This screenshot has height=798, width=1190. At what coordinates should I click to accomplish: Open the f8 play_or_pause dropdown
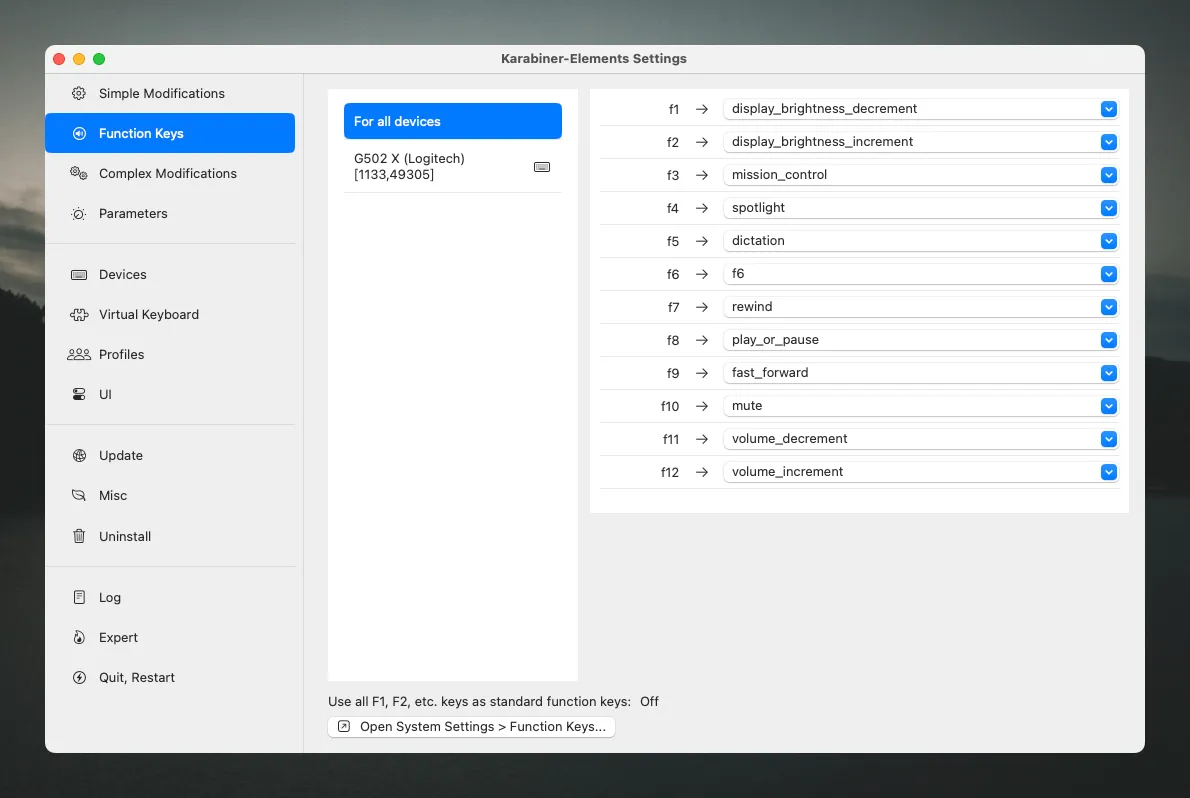pyautogui.click(x=921, y=339)
